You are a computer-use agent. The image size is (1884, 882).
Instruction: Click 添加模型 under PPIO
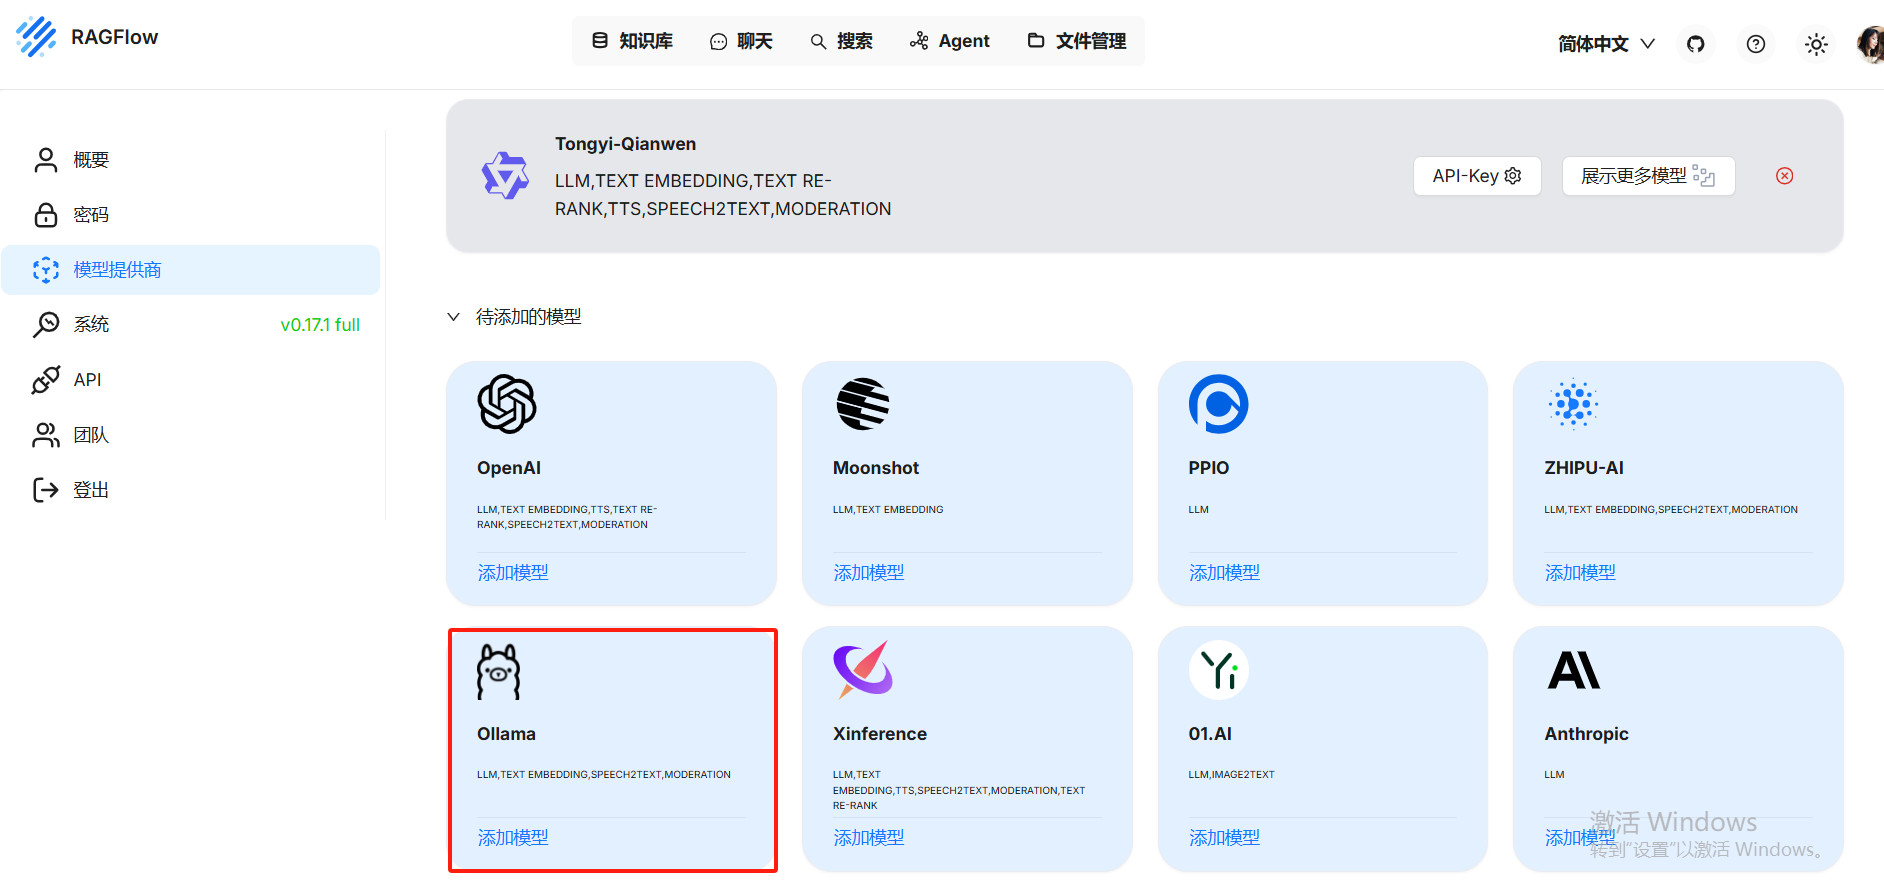1224,573
